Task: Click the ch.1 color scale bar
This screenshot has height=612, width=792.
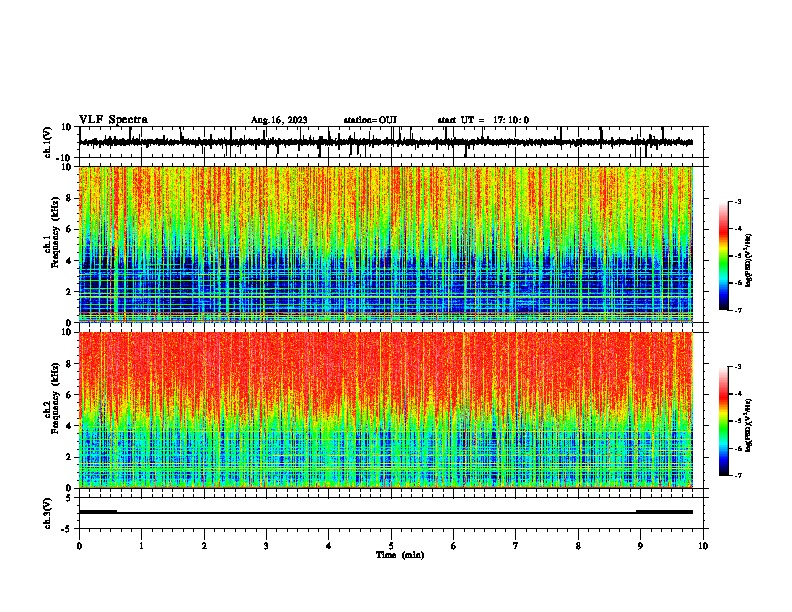Action: (724, 256)
